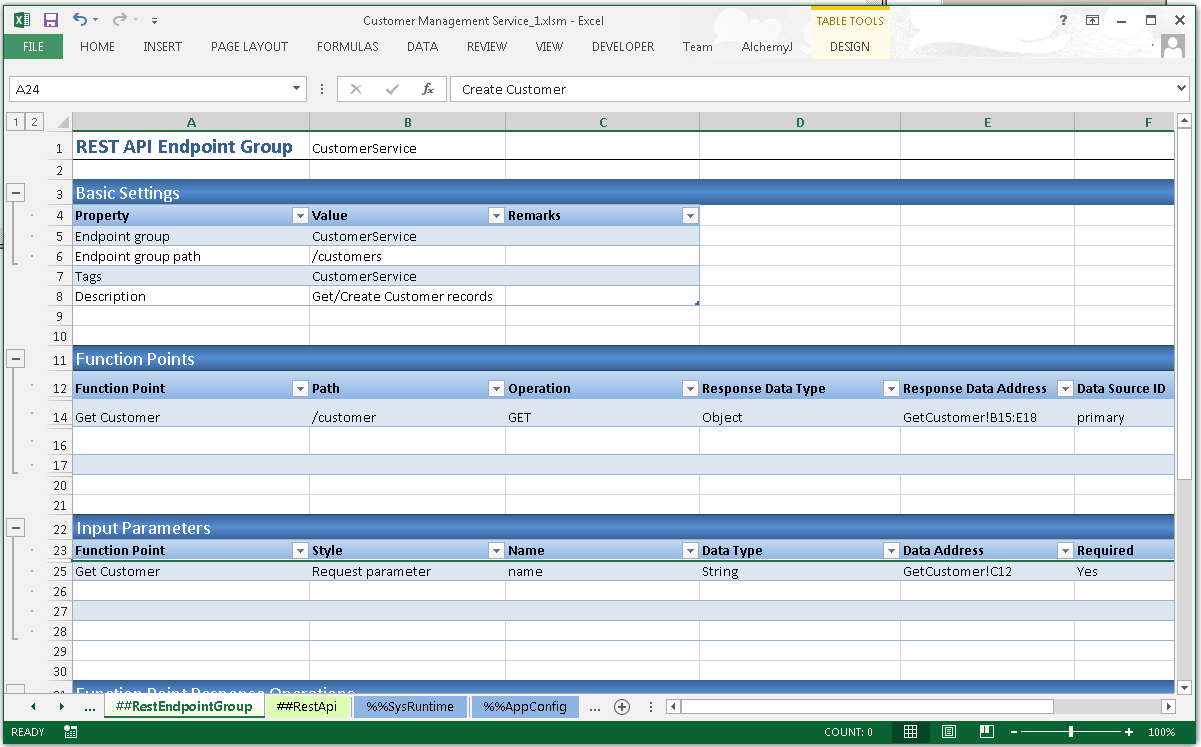Open the FORMULAS ribbon tab
Image resolution: width=1201 pixels, height=747 pixels.
(347, 47)
